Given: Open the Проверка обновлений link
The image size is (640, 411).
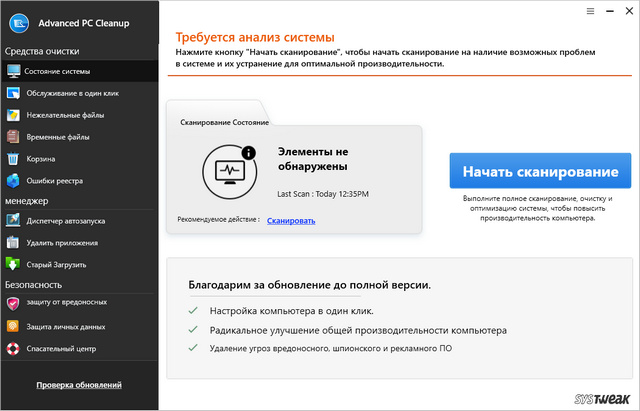Looking at the screenshot, I should point(79,385).
